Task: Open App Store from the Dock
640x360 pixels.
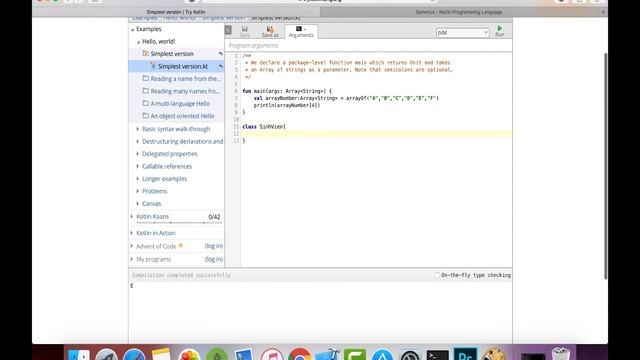Action: (382, 355)
